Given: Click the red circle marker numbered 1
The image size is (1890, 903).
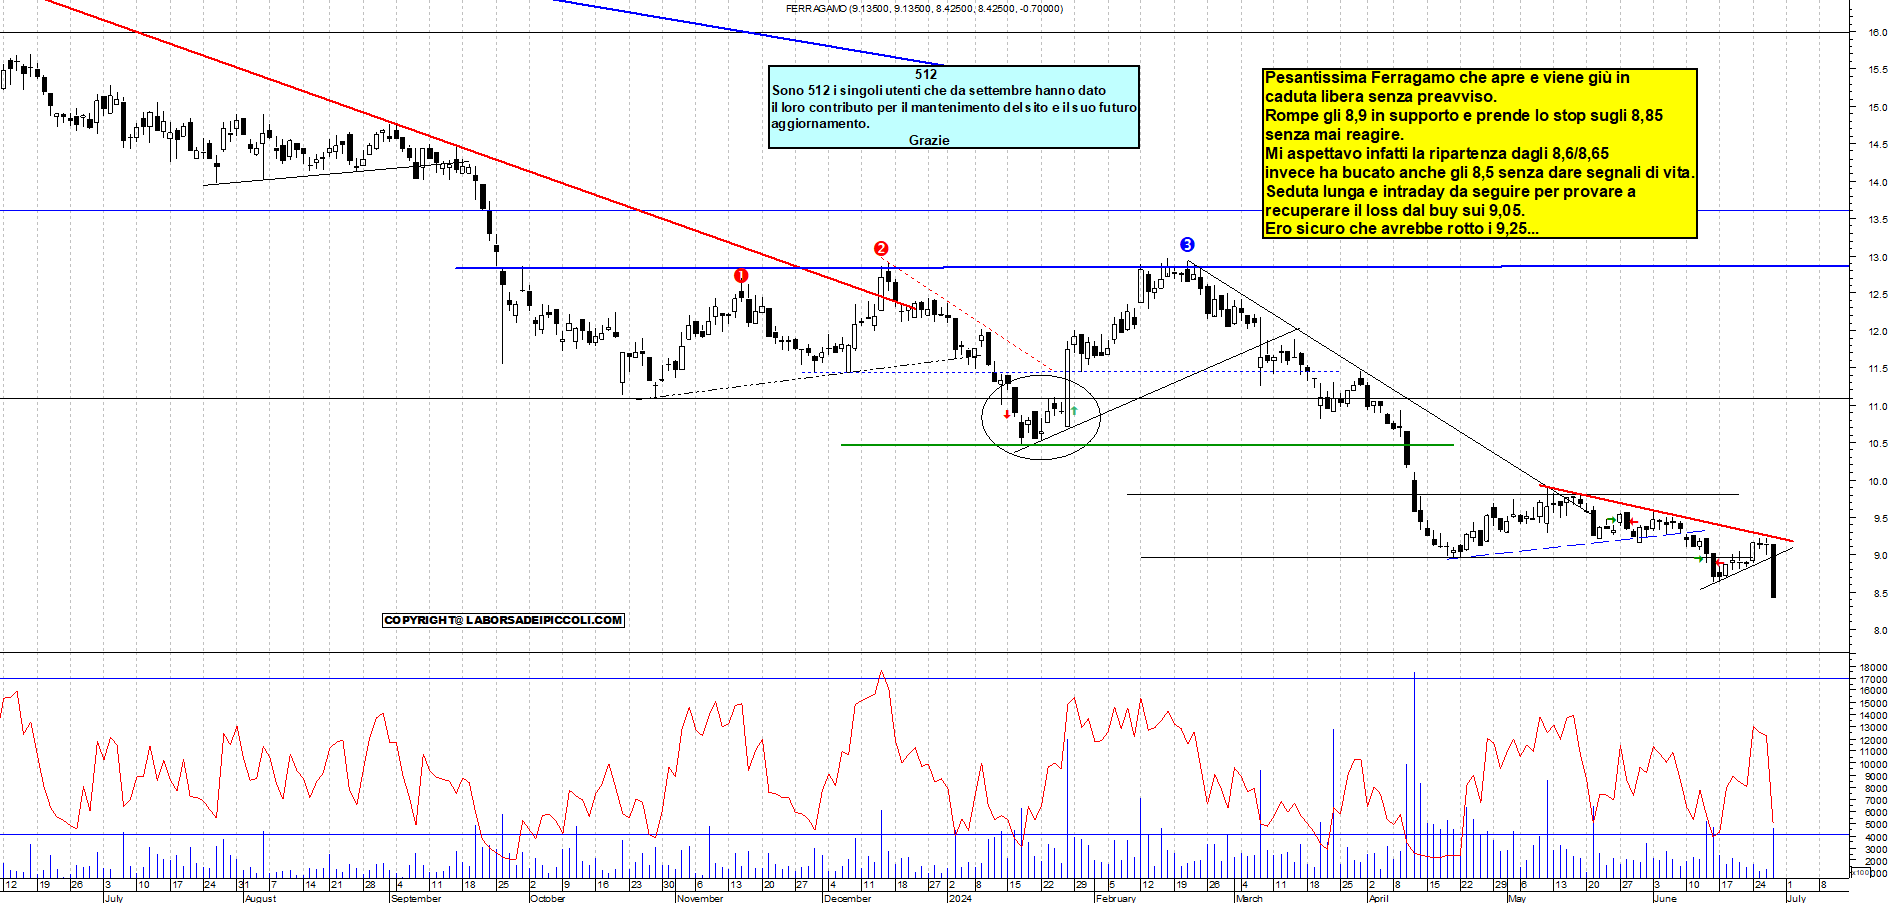Looking at the screenshot, I should click(x=741, y=276).
